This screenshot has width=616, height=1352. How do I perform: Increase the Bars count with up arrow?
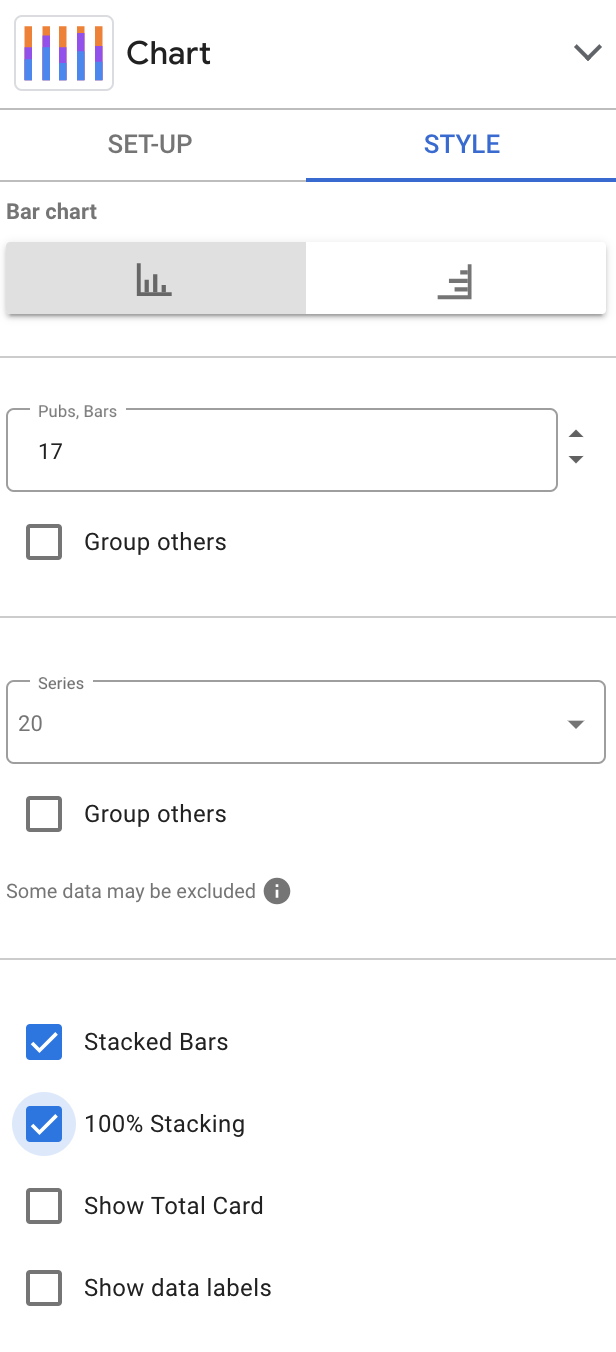pyautogui.click(x=576, y=434)
